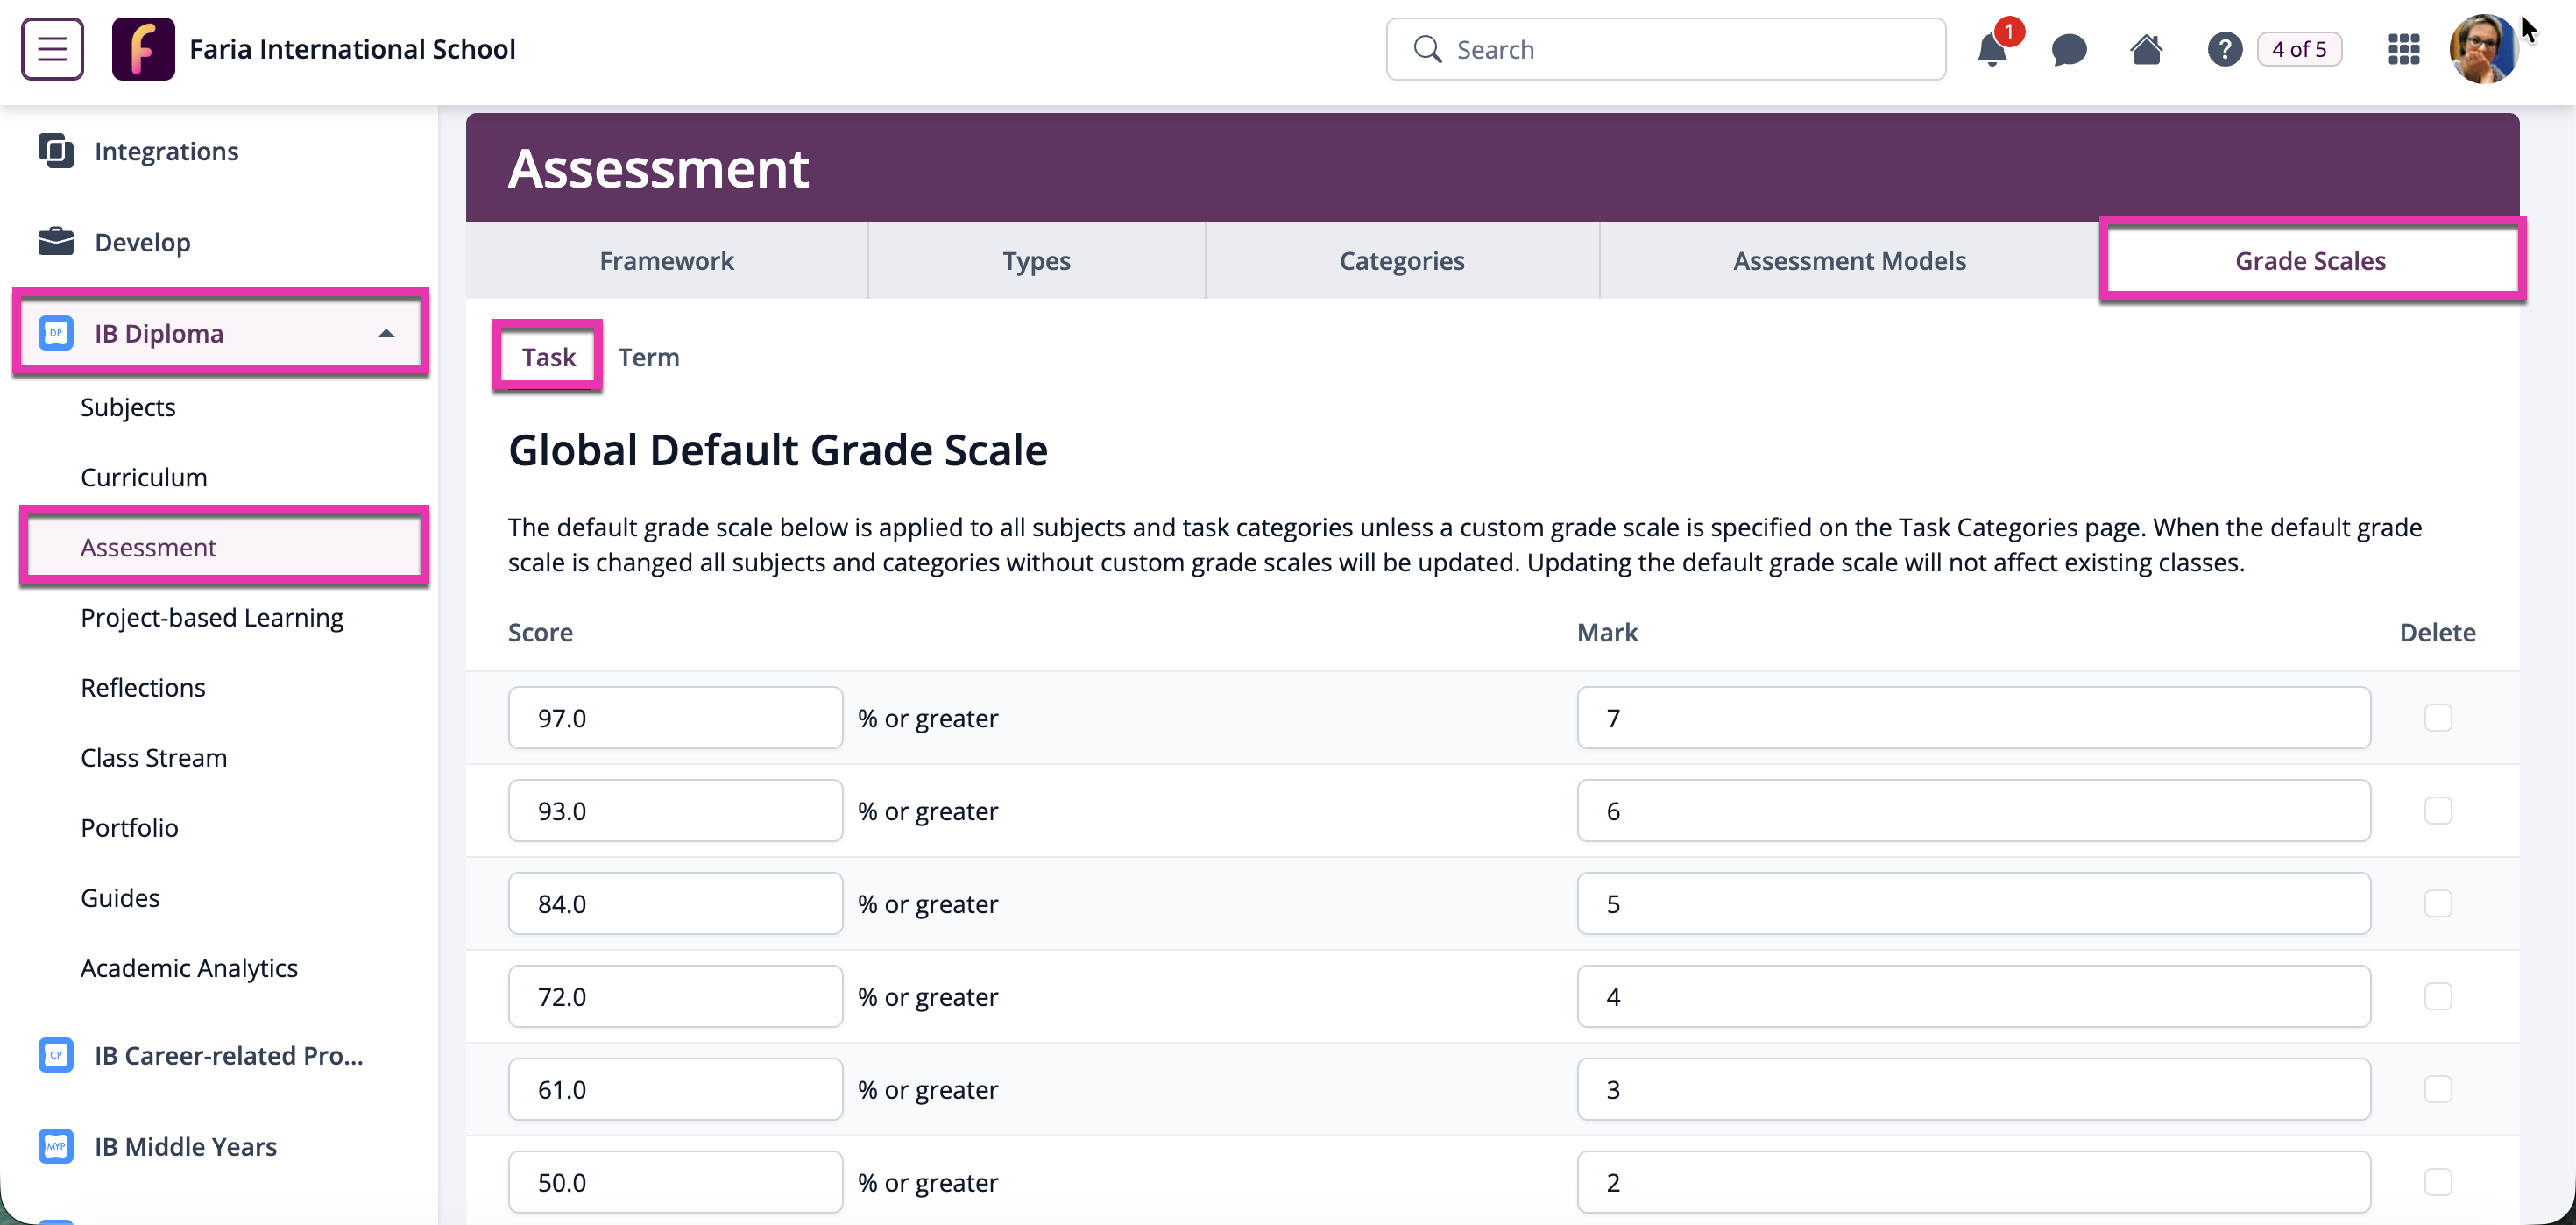The height and width of the screenshot is (1225, 2576).
Task: Click Mark field with value 5
Action: click(x=1973, y=903)
